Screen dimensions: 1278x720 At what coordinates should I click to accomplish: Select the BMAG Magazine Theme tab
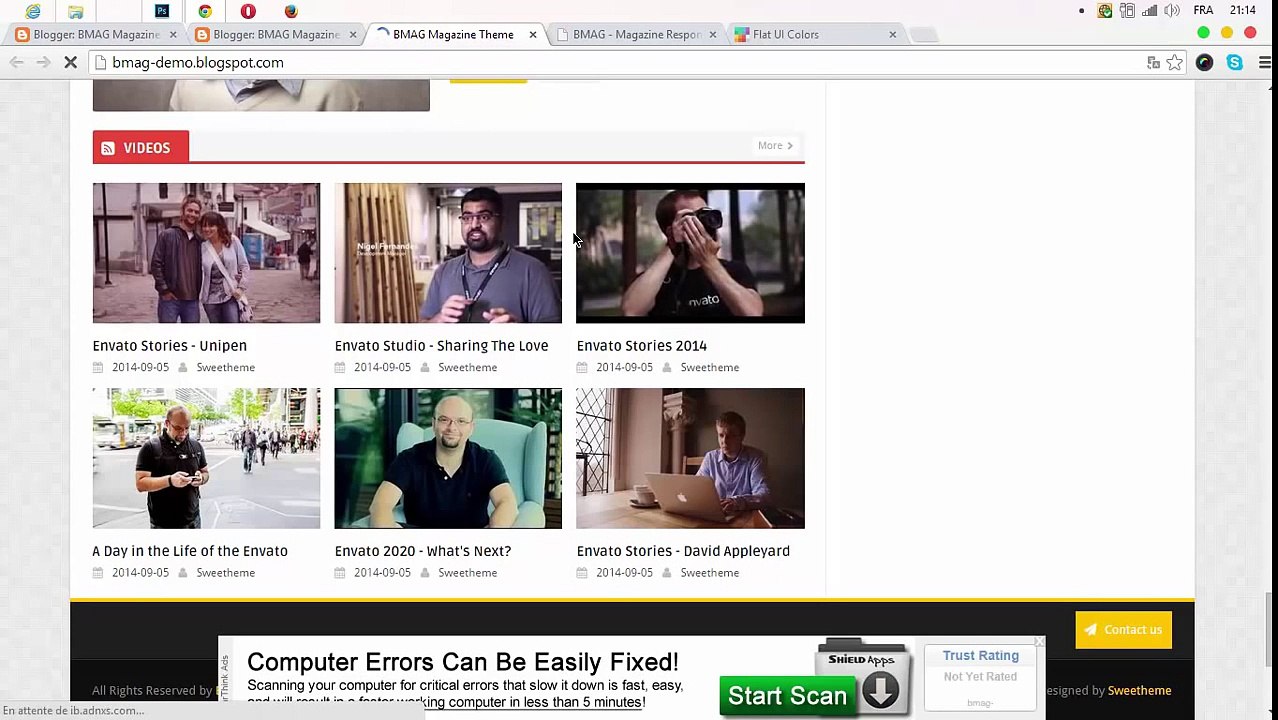click(x=453, y=34)
